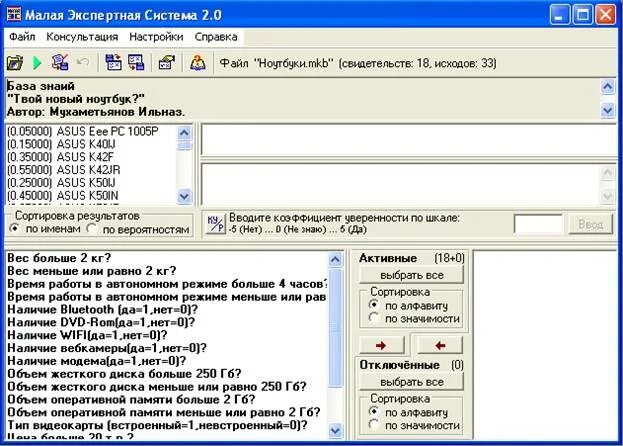Viewport: 623px width, 446px height.
Task: Select question 'Время работы... больше 4 часов?'
Action: pyautogui.click(x=167, y=284)
